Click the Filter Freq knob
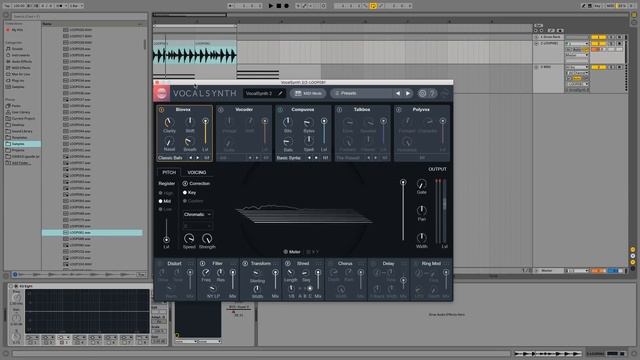640x360 pixels. click(206, 273)
